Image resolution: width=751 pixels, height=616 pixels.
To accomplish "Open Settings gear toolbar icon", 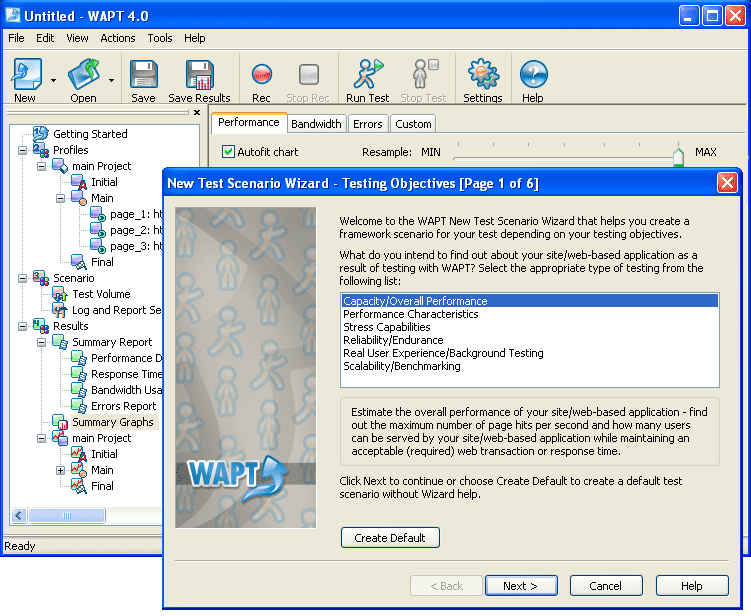I will point(483,74).
